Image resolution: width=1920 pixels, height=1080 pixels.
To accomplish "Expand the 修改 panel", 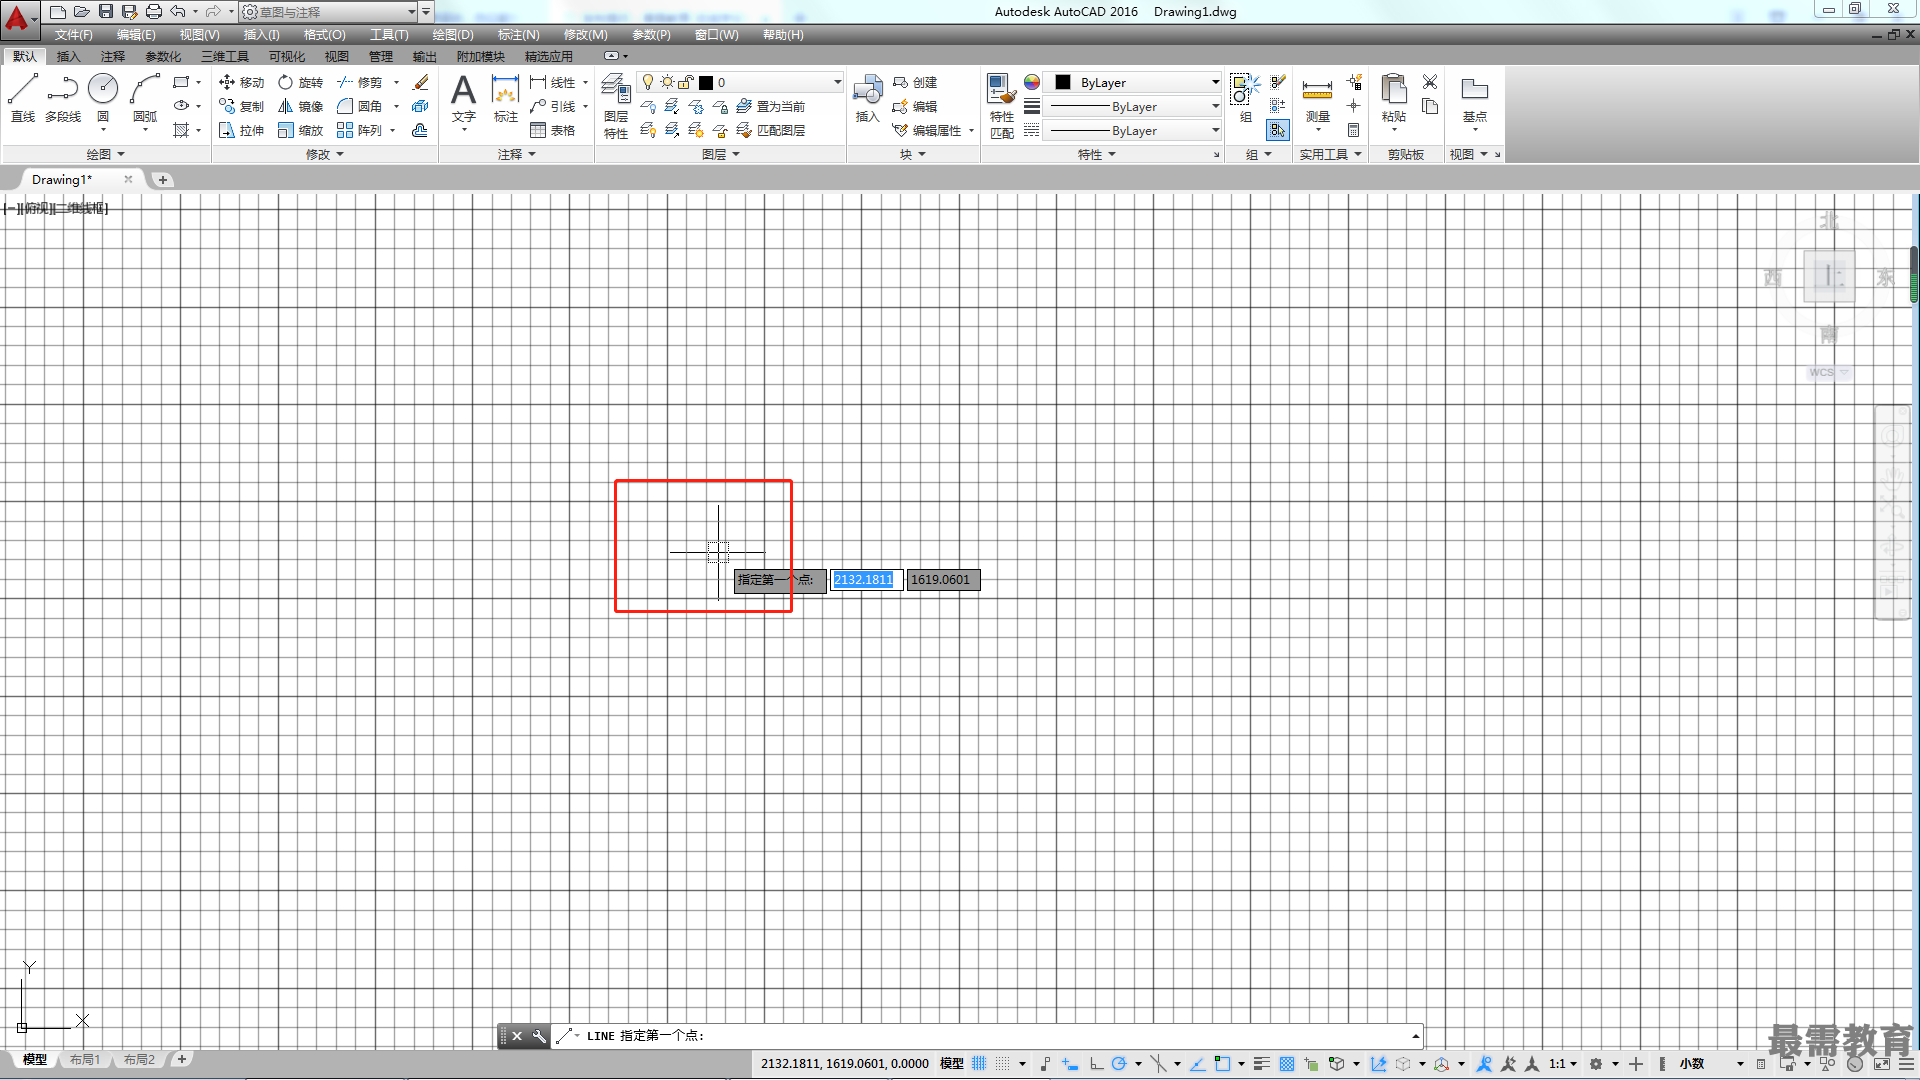I will [325, 154].
